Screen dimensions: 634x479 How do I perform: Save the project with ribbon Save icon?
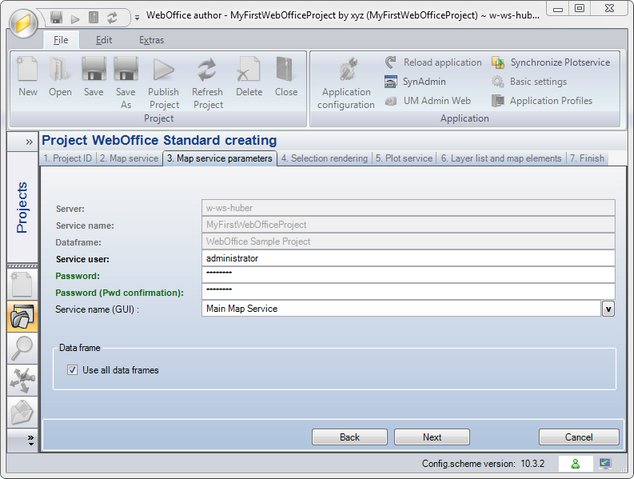(93, 77)
